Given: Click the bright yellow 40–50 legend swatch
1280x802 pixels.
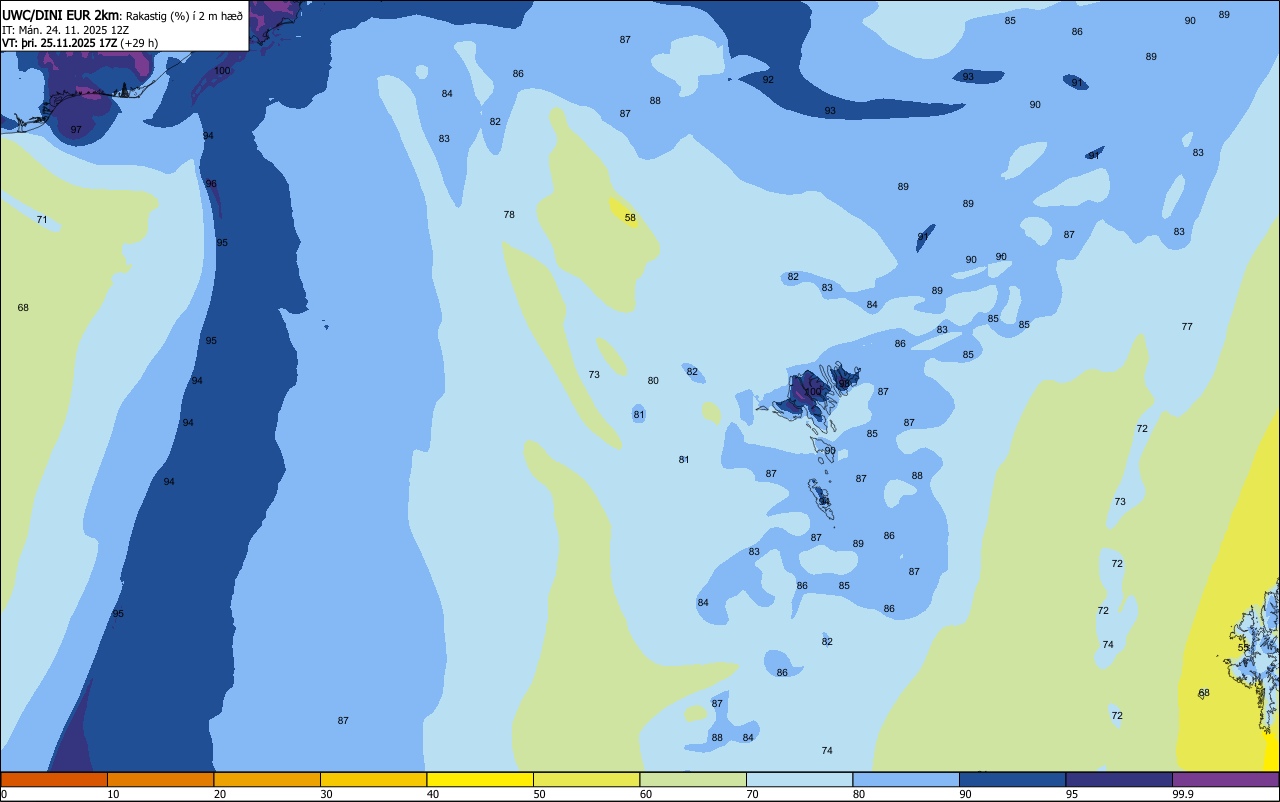Looking at the screenshot, I should click(480, 779).
